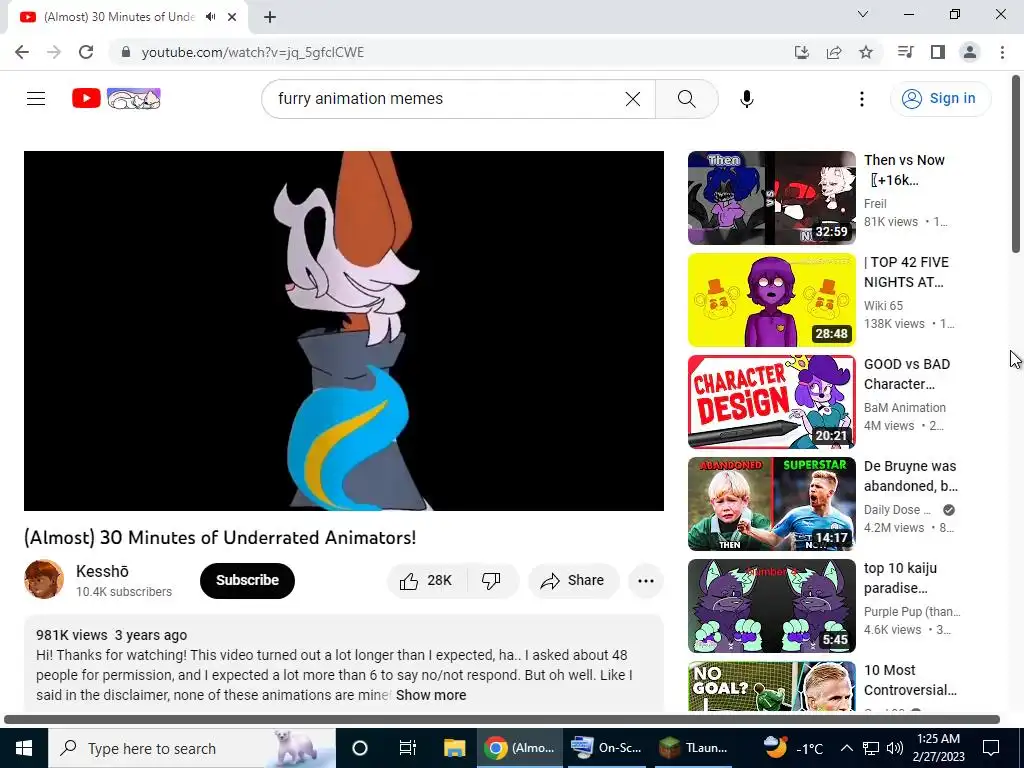Toggle the Chrome side panel

point(938,52)
